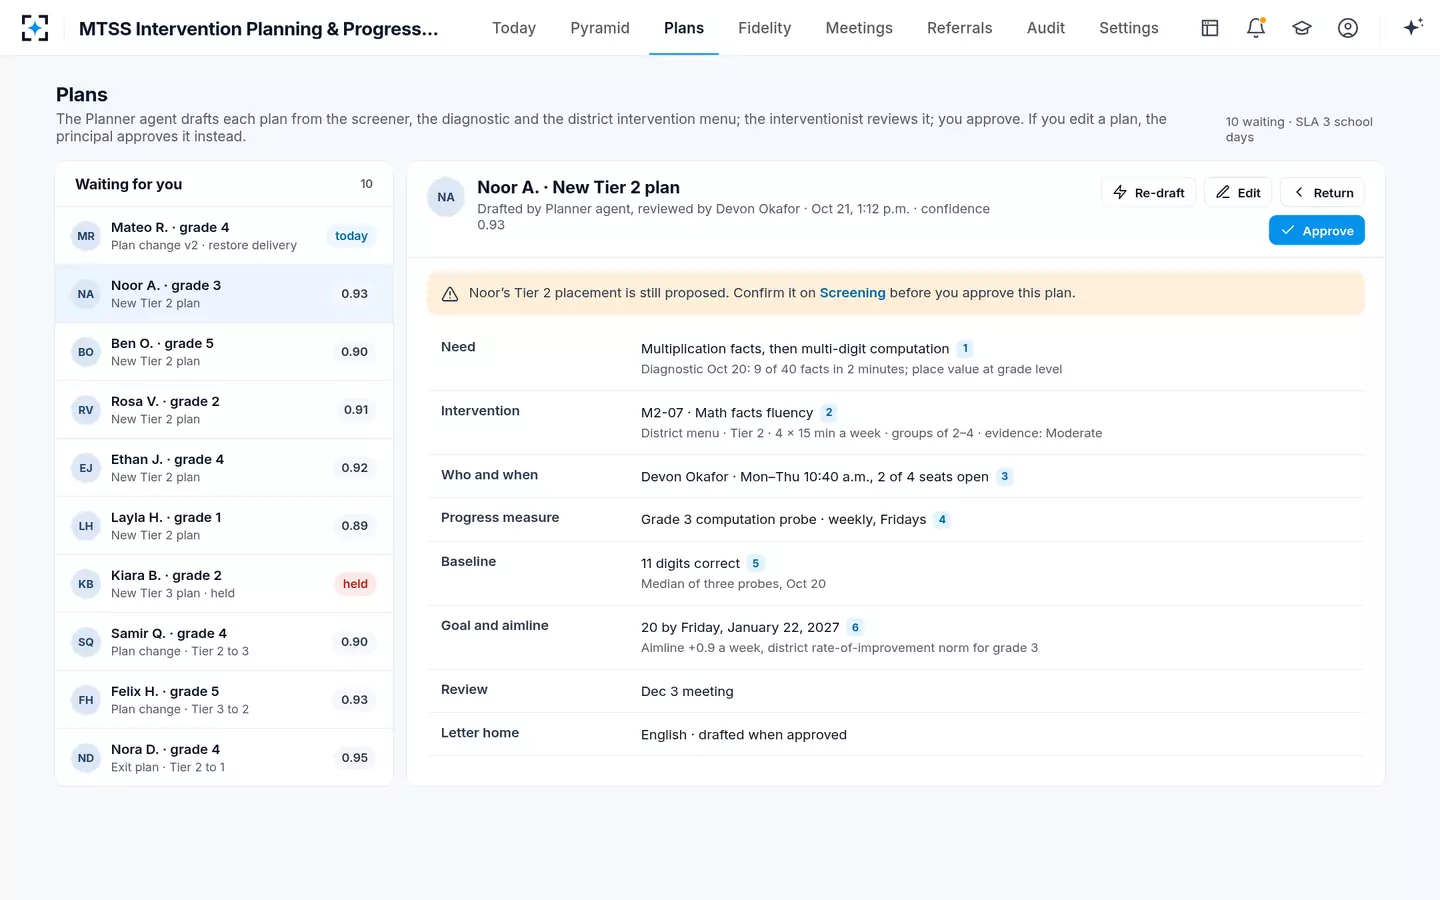Open citation 5 beside 11 digits correct

click(x=756, y=564)
